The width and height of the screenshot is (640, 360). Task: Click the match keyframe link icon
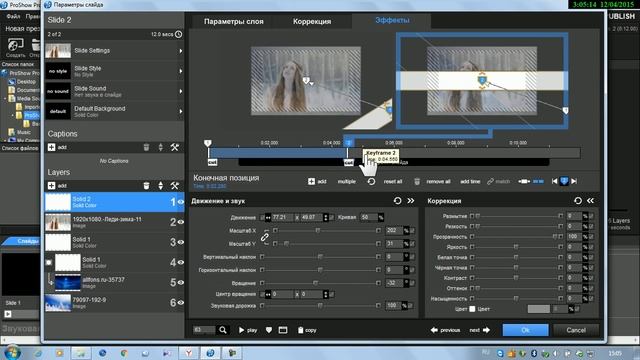click(x=490, y=181)
